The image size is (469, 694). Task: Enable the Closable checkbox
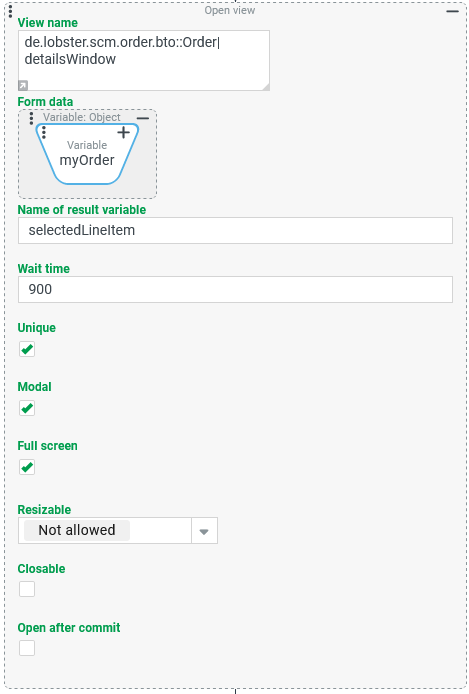(x=27, y=589)
